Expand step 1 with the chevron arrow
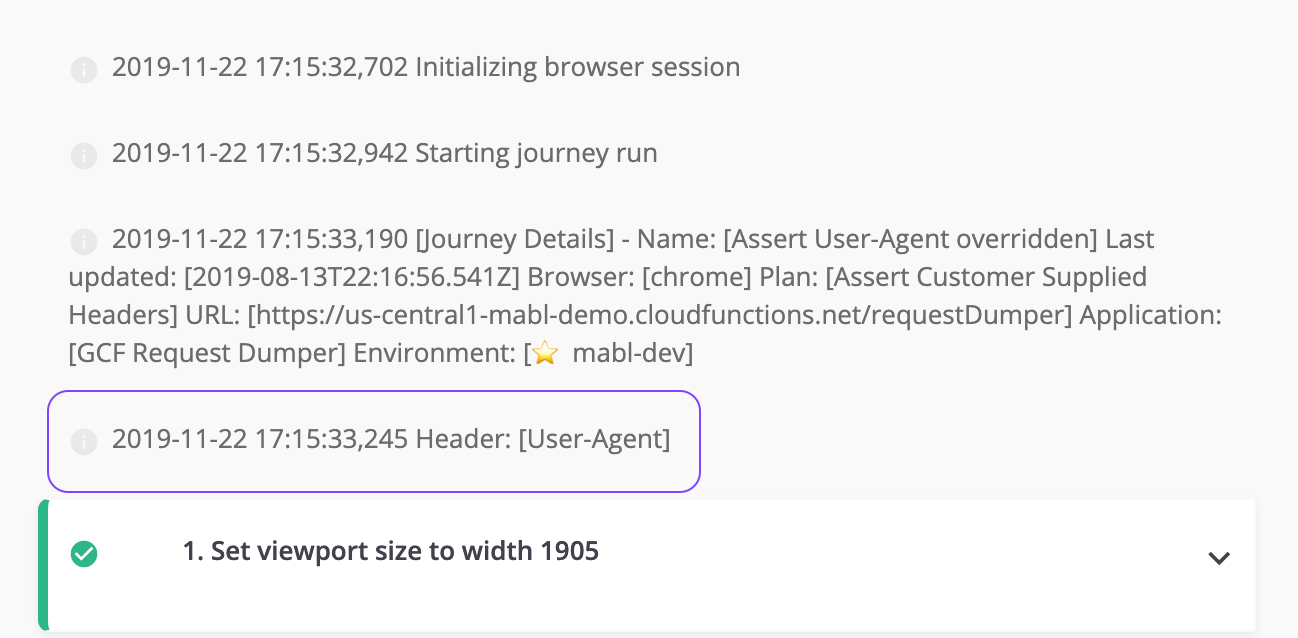1298x638 pixels. (x=1218, y=558)
